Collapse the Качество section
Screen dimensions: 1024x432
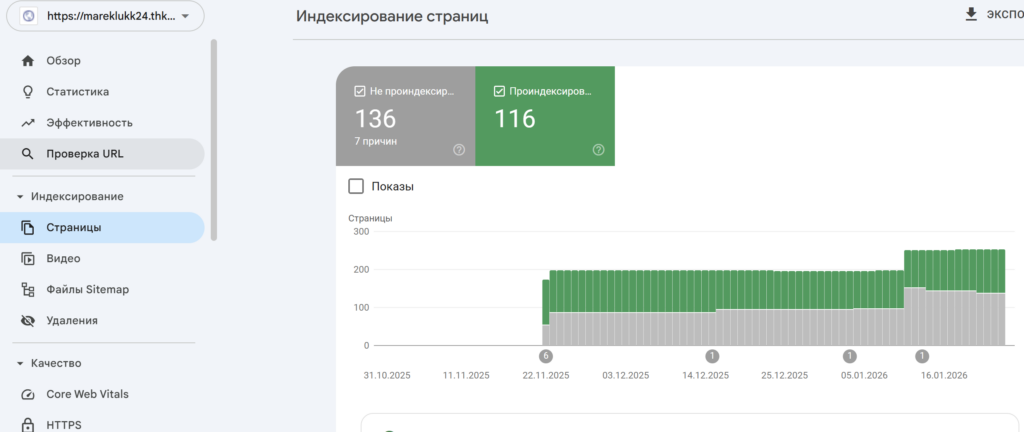20,363
